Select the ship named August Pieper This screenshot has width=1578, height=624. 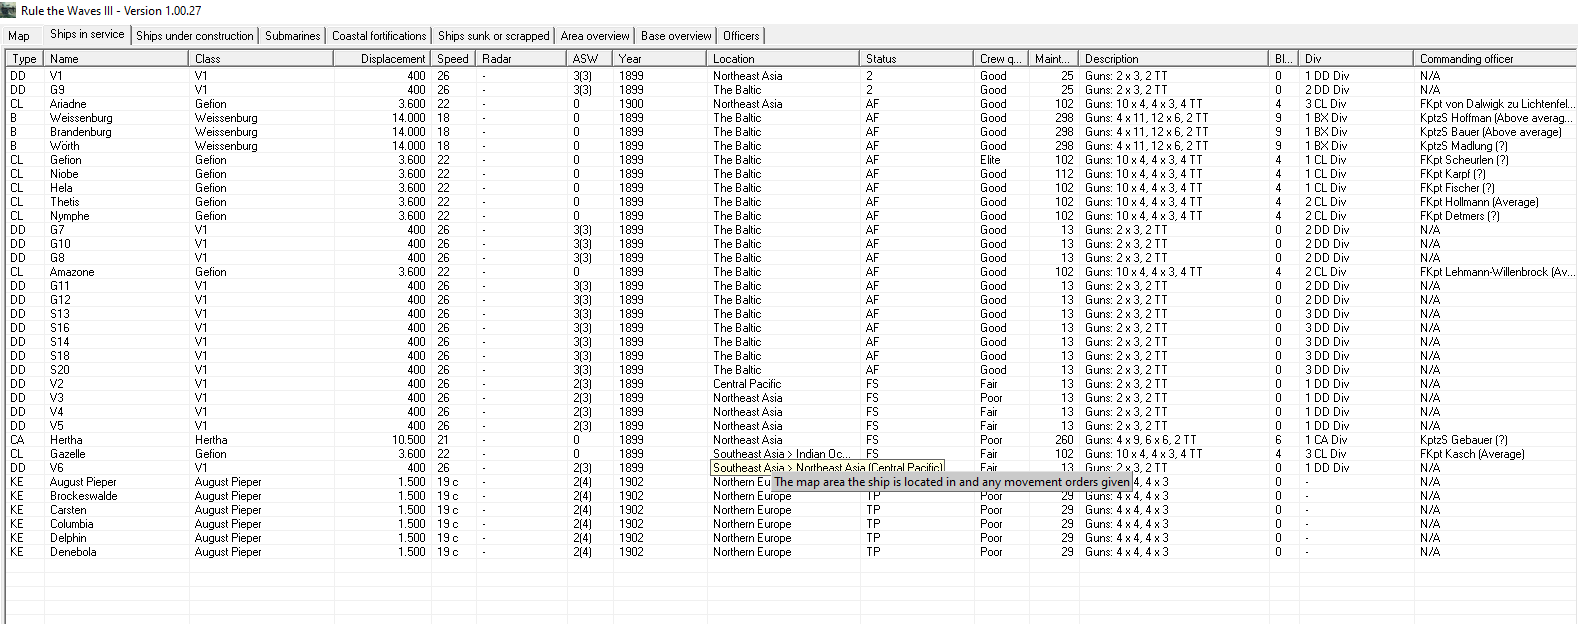(x=83, y=482)
